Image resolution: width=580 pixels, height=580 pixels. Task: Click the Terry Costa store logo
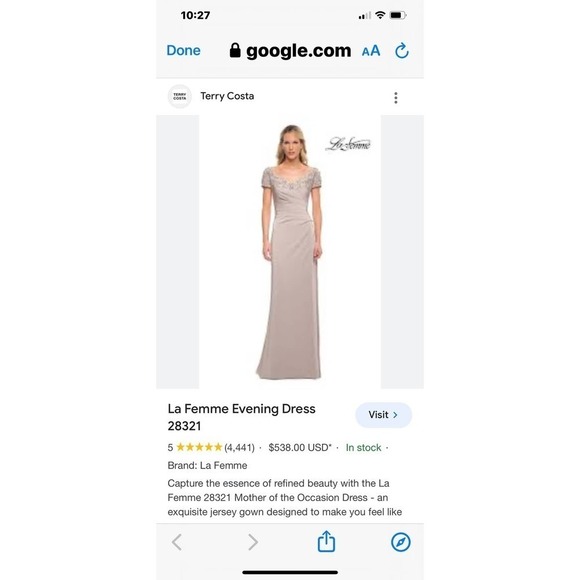(x=180, y=97)
